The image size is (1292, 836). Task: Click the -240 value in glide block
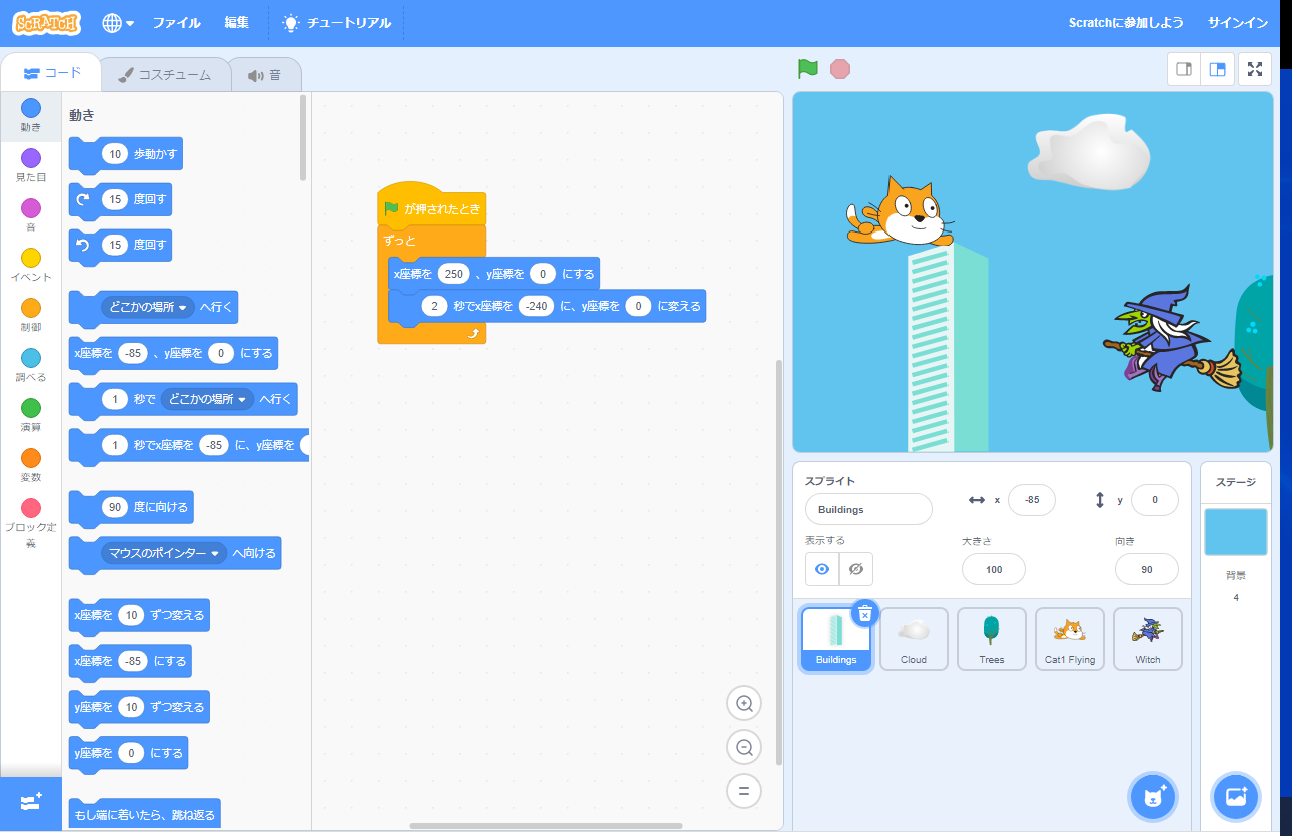pos(537,306)
